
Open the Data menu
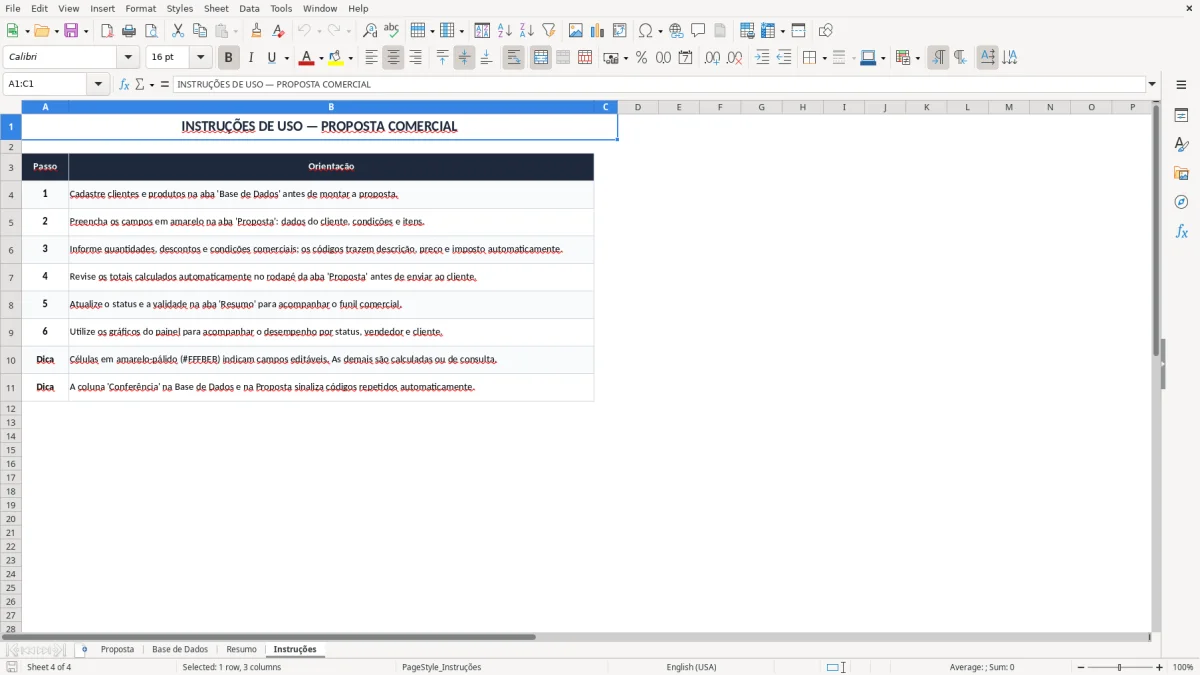[249, 8]
